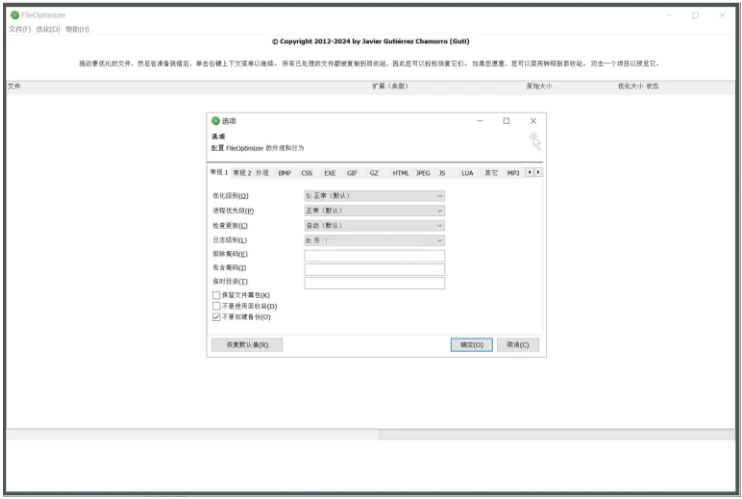Minimize the 选项 dialog window
The width and height of the screenshot is (742, 499).
480,121
